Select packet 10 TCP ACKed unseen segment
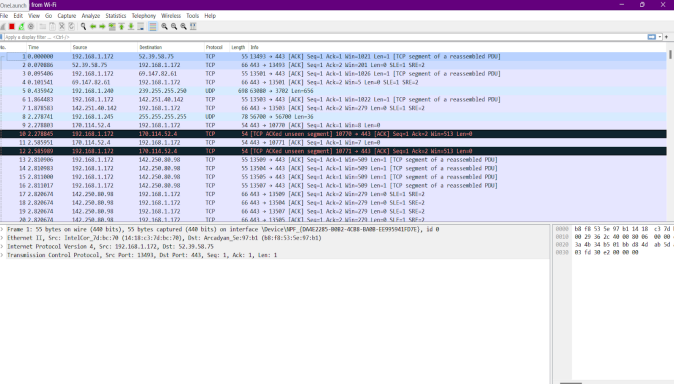This screenshot has width=676, height=384. [x=333, y=134]
